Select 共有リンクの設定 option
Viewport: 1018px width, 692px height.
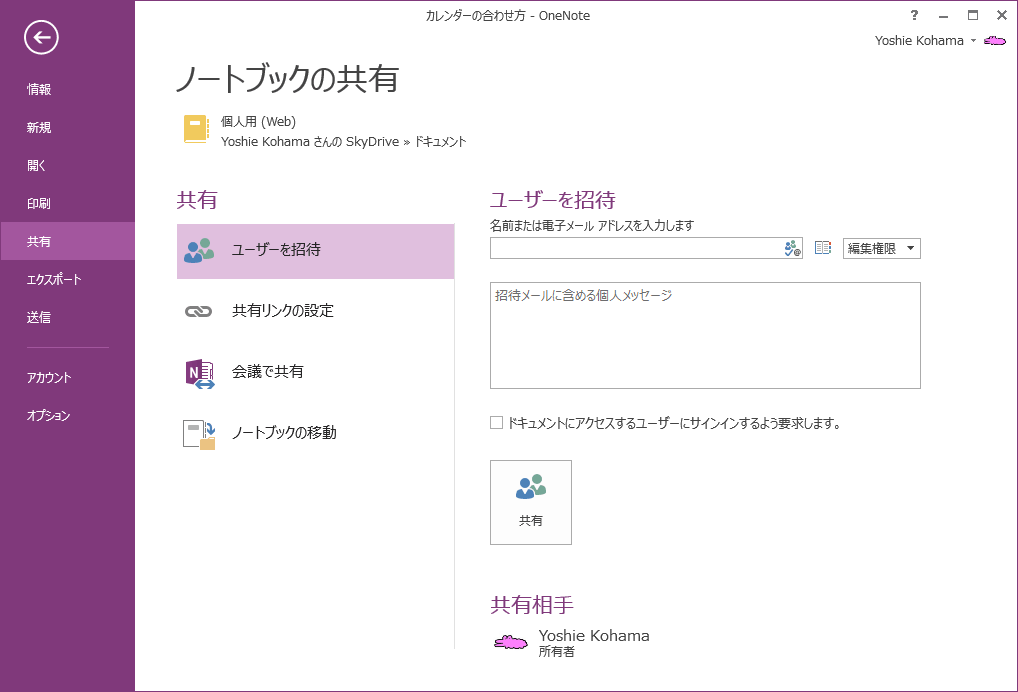(x=316, y=311)
